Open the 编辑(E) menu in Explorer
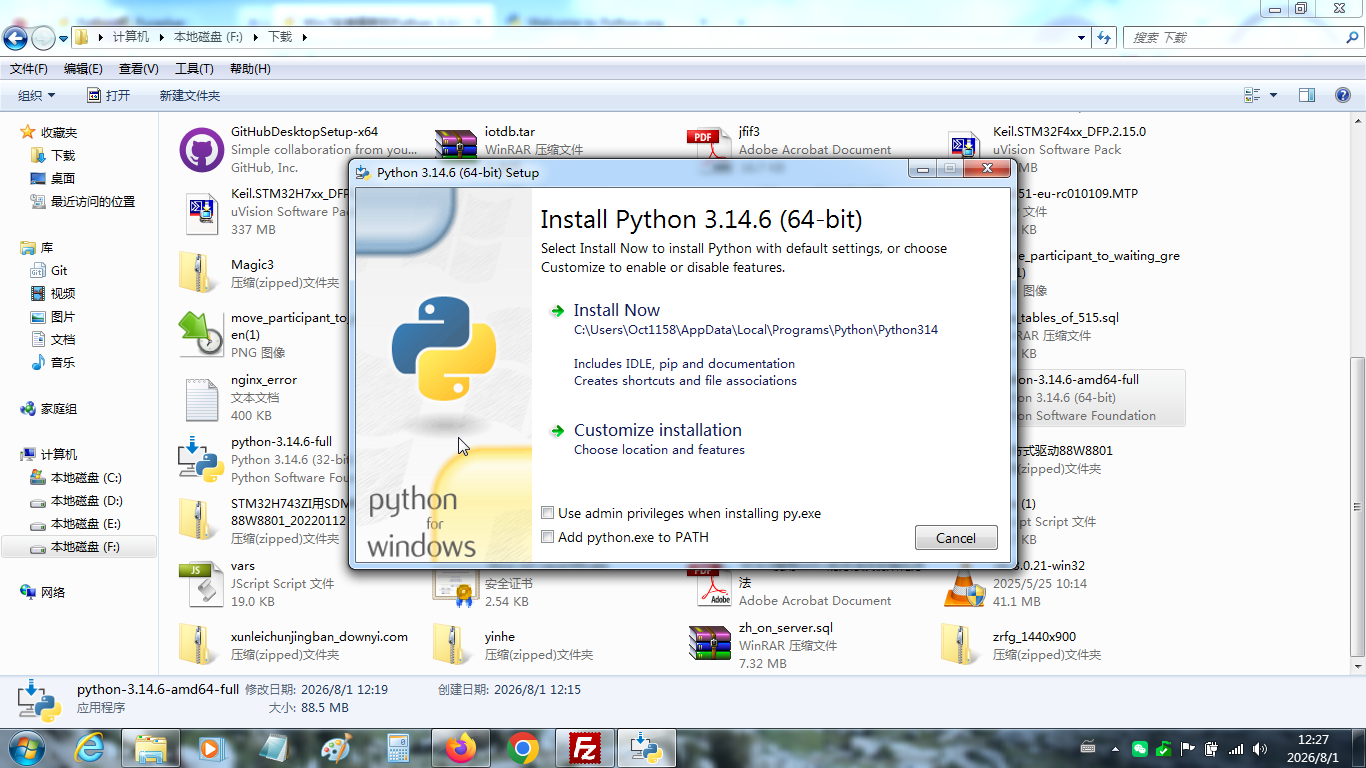1366x768 pixels. pos(83,69)
